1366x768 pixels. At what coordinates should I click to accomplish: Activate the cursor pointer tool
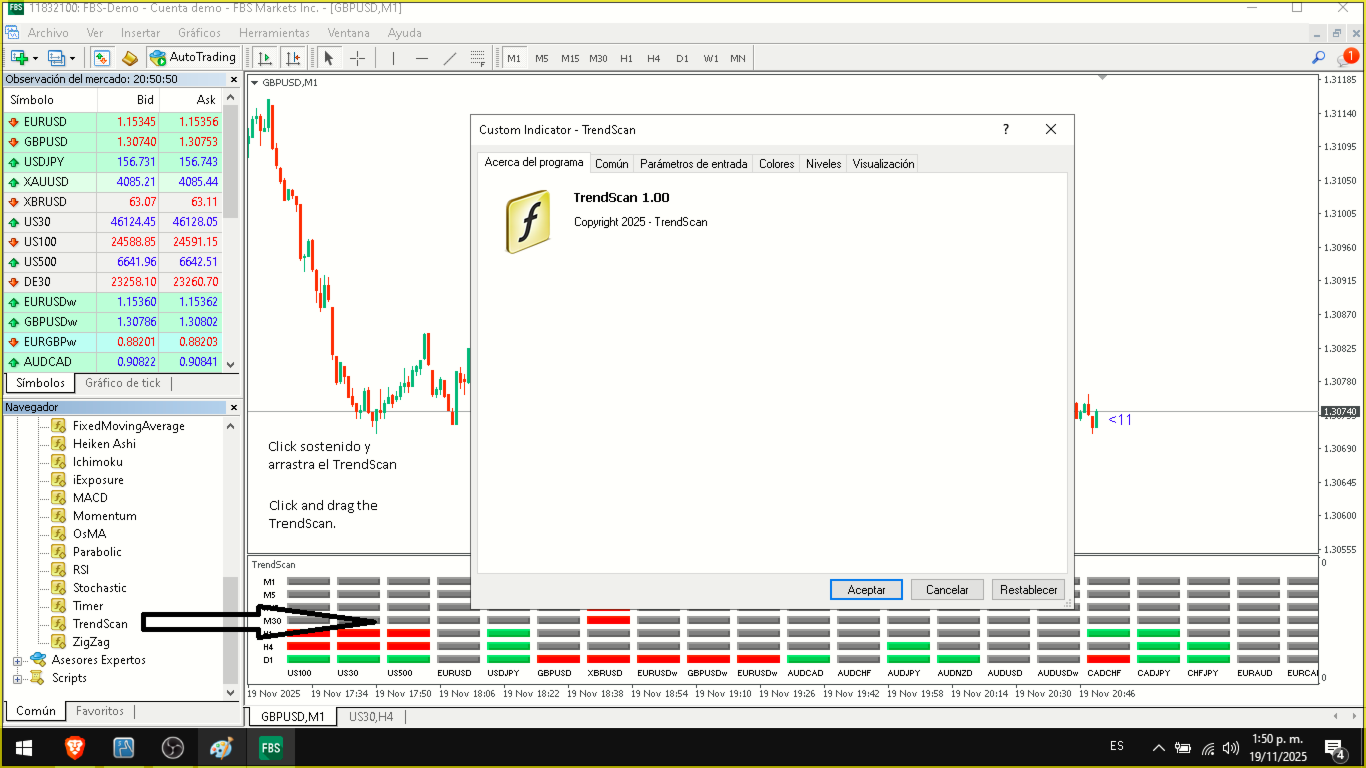[x=327, y=58]
